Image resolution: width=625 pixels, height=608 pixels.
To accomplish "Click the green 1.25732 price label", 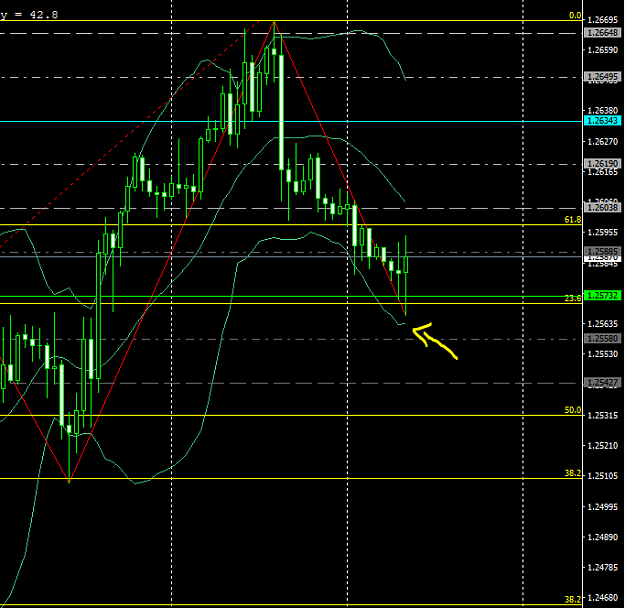I will click(x=603, y=296).
